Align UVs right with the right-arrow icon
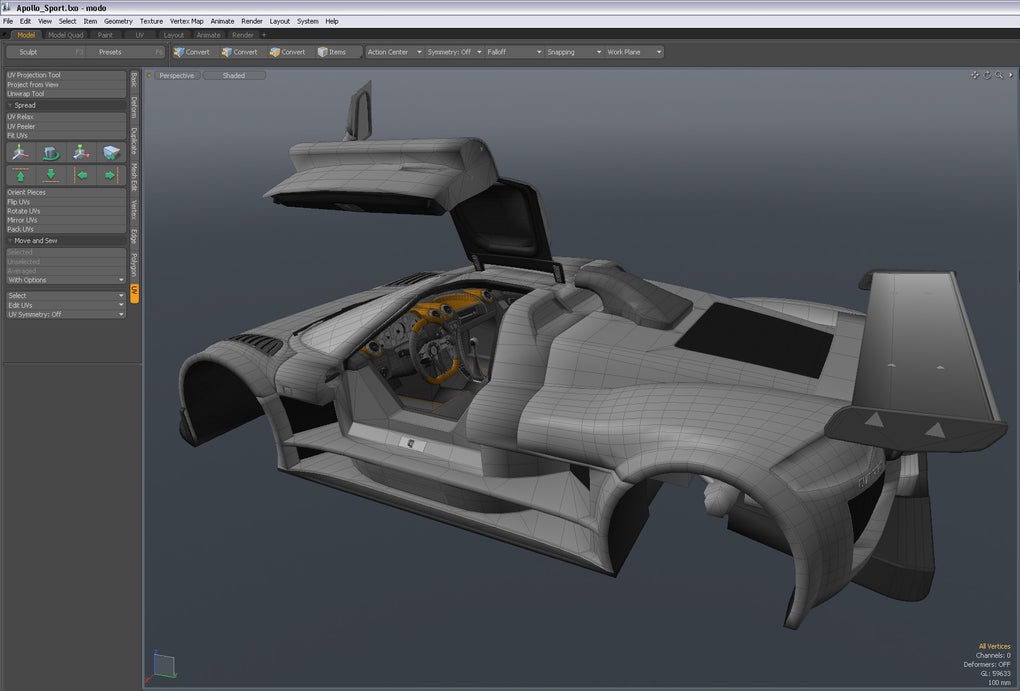 click(x=111, y=175)
